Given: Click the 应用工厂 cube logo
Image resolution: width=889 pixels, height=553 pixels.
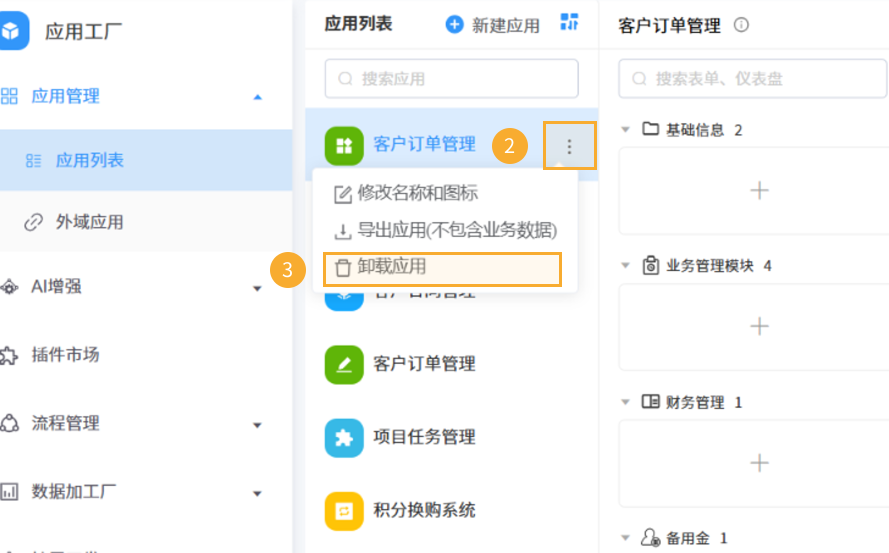Looking at the screenshot, I should click(x=12, y=31).
